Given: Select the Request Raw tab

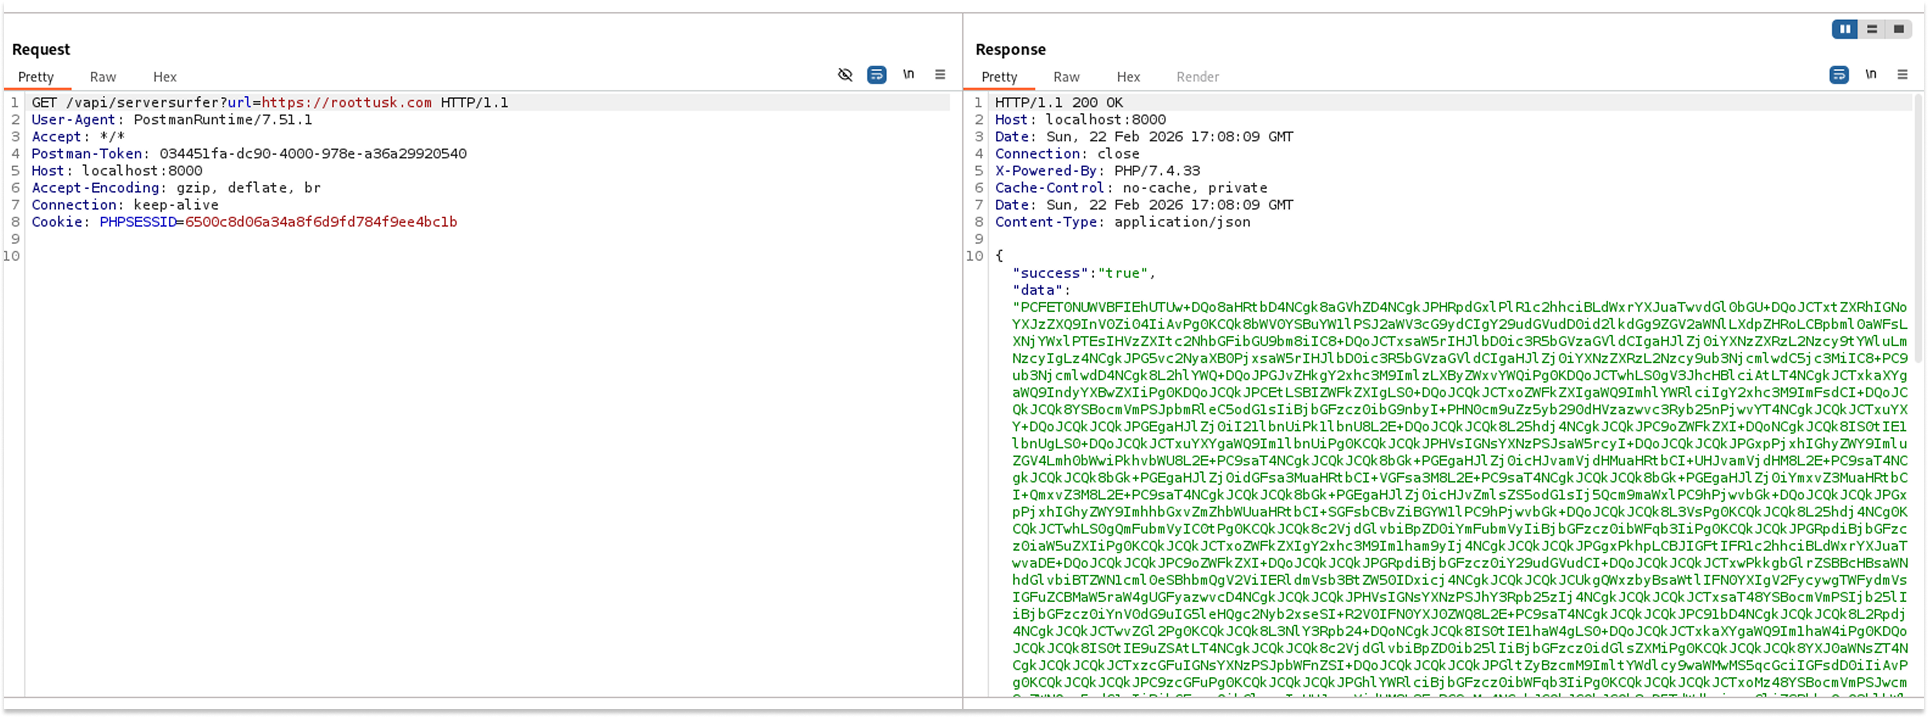Looking at the screenshot, I should [103, 77].
